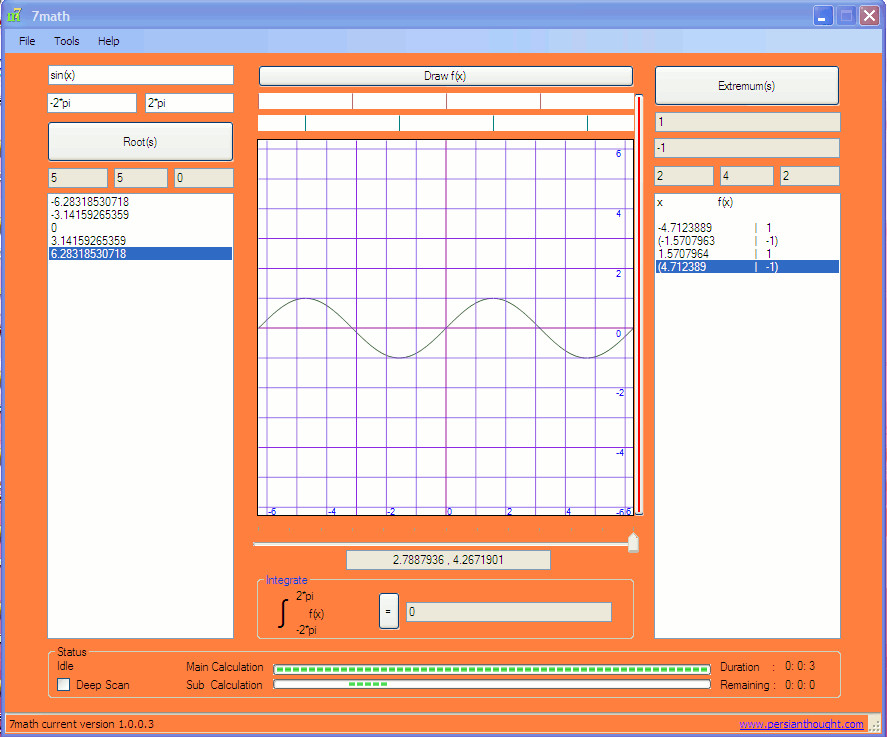The height and width of the screenshot is (737, 887).
Task: Click the equals button to integrate
Action: (x=389, y=611)
